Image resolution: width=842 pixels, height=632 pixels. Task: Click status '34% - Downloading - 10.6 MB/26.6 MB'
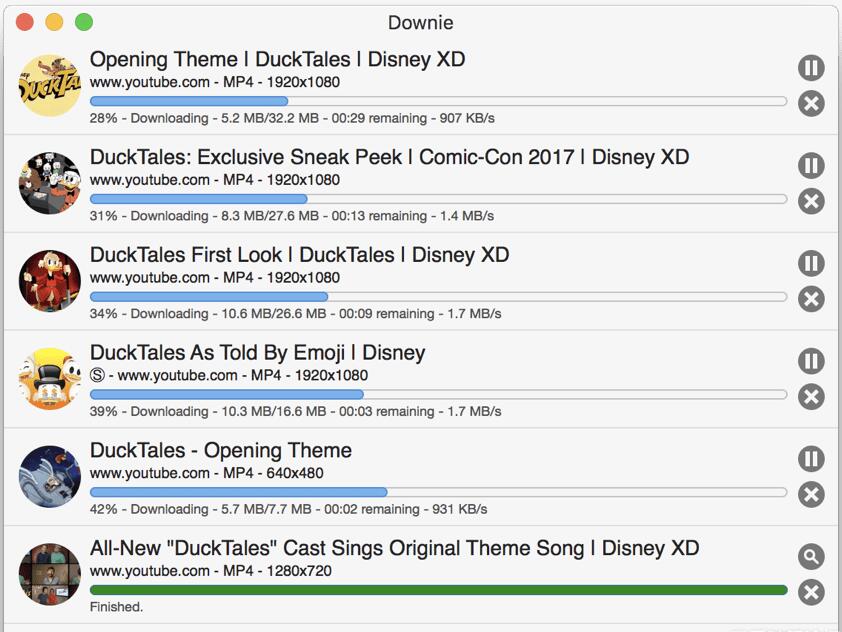208,314
